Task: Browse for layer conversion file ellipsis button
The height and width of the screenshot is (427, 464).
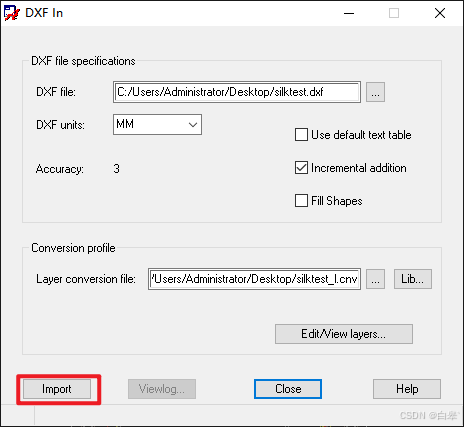Action: click(x=375, y=279)
